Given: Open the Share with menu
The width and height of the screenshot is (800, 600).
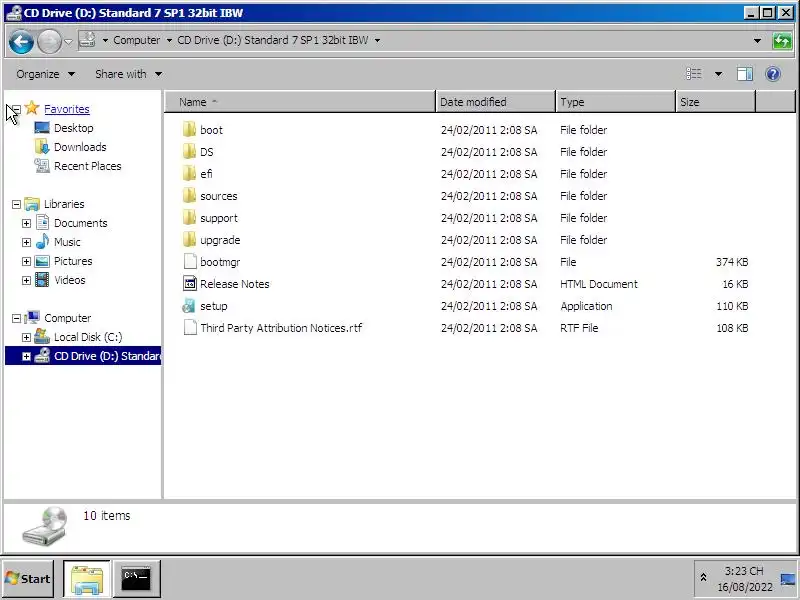Looking at the screenshot, I should 129,74.
